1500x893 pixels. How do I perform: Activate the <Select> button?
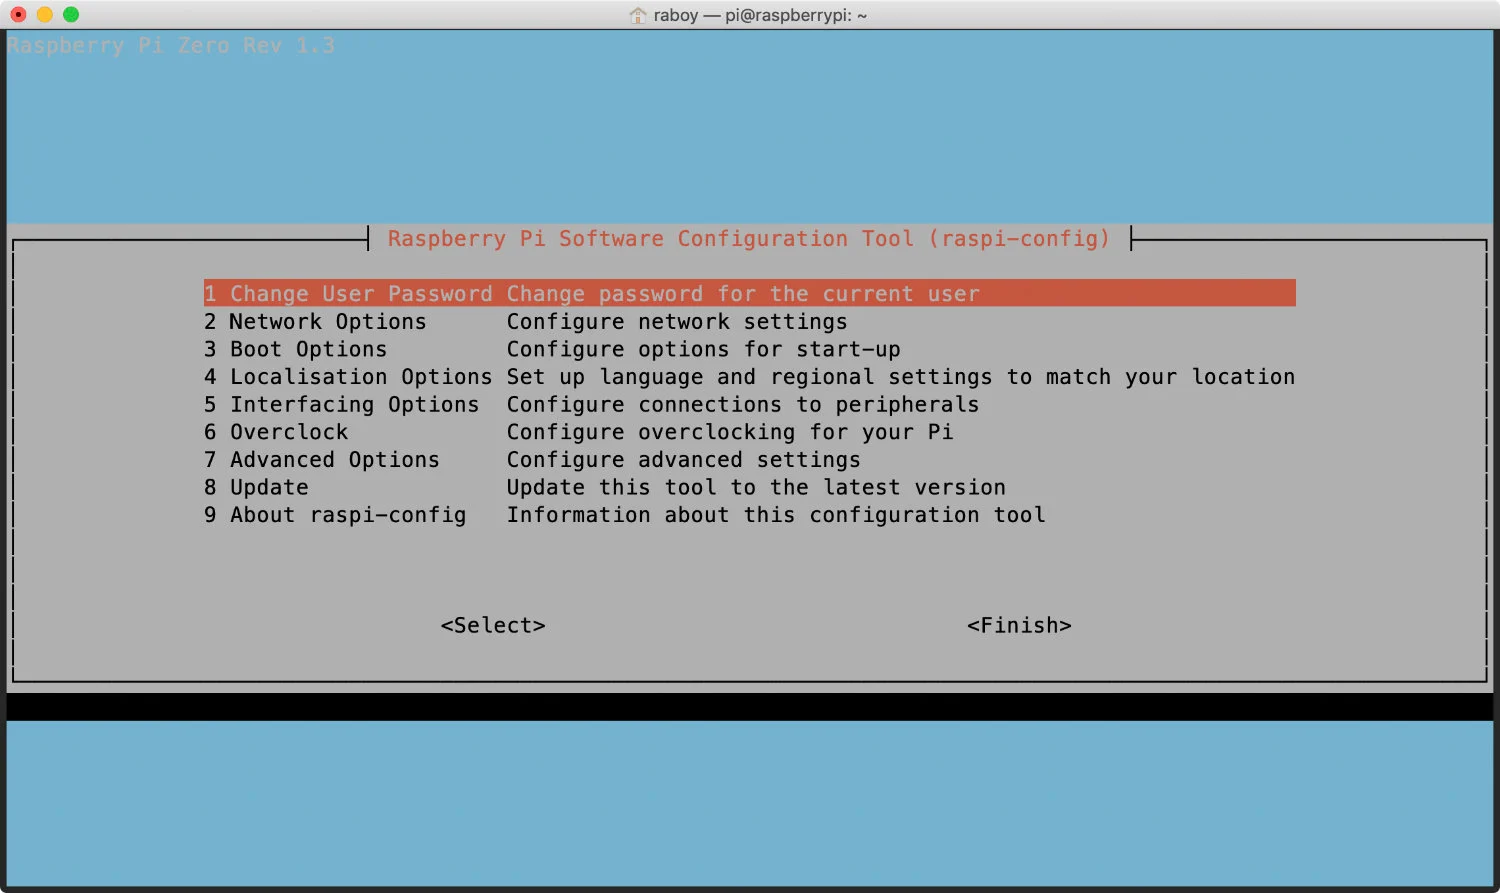point(493,625)
